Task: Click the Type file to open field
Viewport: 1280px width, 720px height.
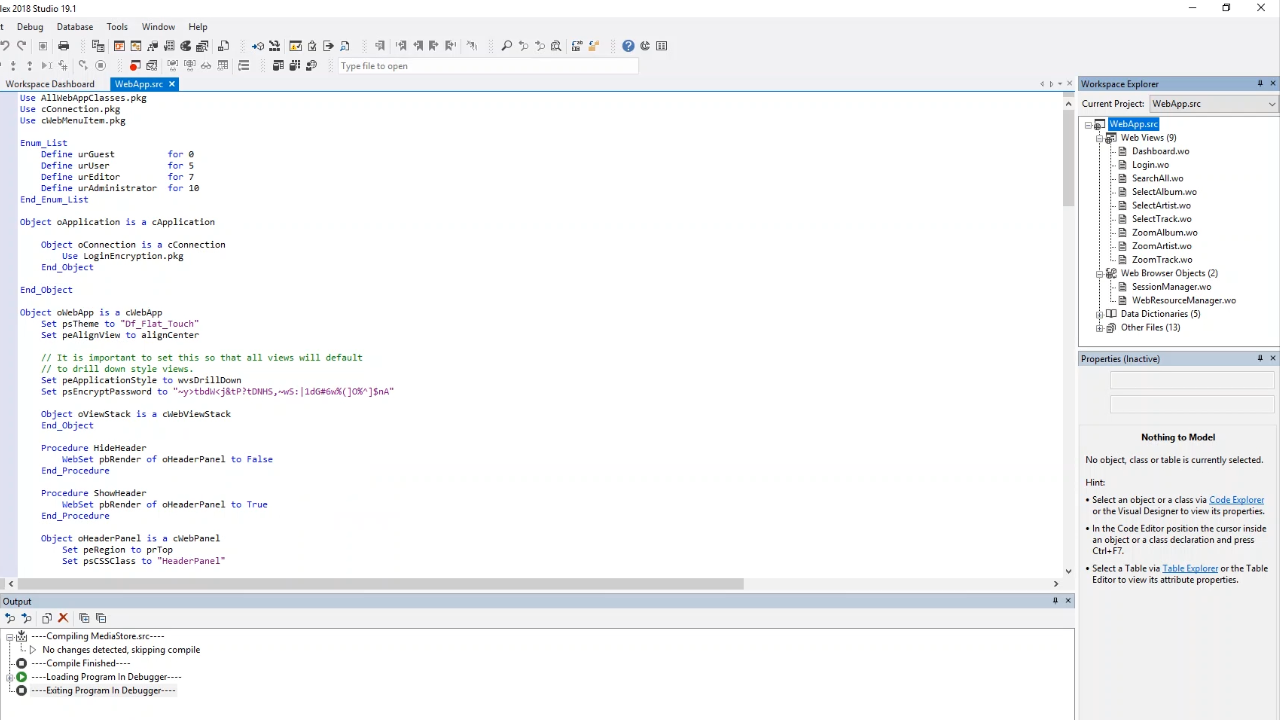Action: point(487,66)
